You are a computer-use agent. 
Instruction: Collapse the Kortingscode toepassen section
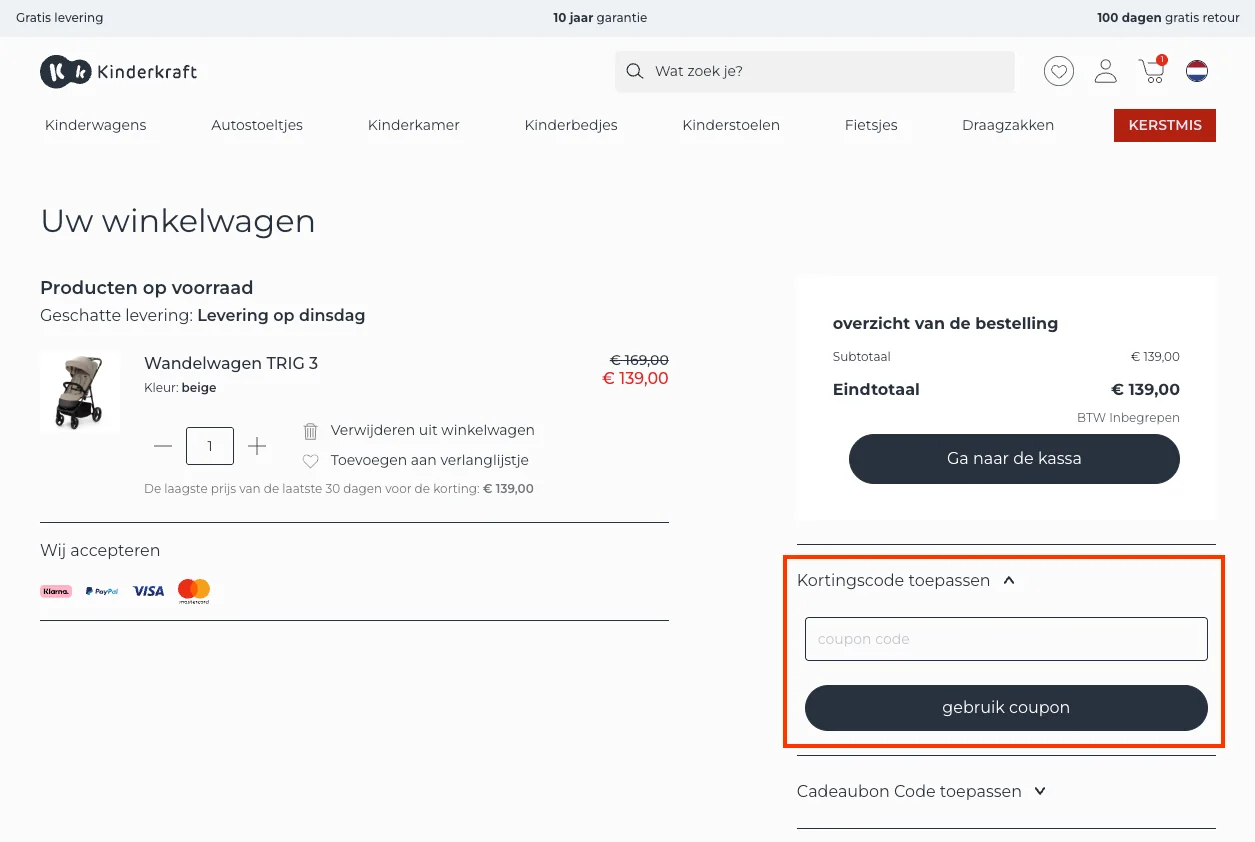click(x=1008, y=580)
